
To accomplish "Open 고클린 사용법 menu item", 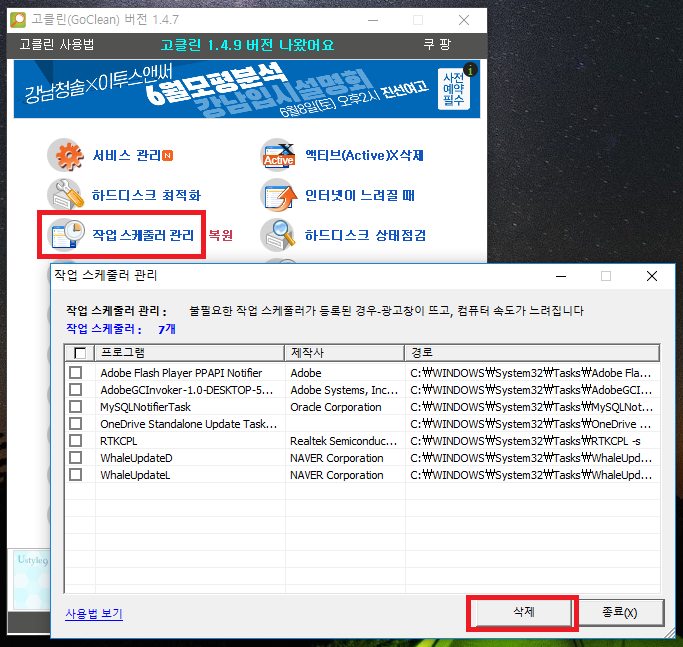I will tap(57, 44).
